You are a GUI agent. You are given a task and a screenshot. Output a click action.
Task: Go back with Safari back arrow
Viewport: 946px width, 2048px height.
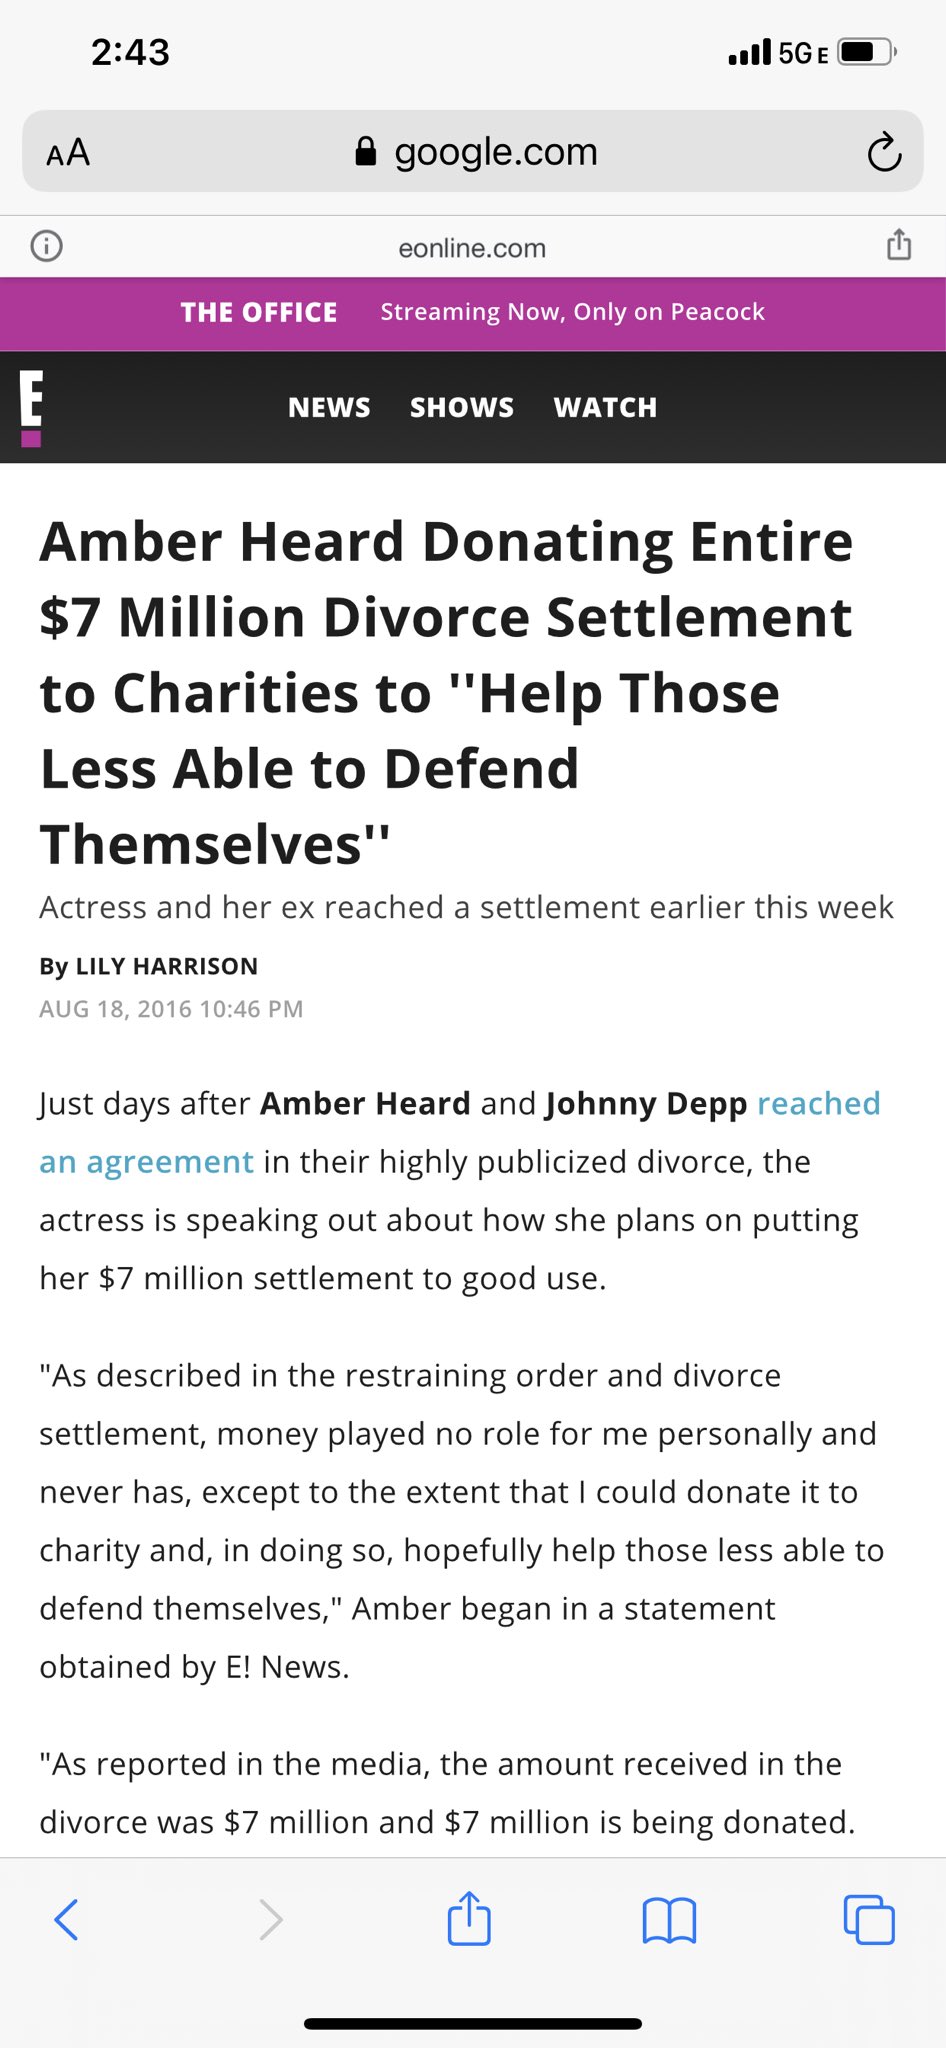[x=66, y=1919]
